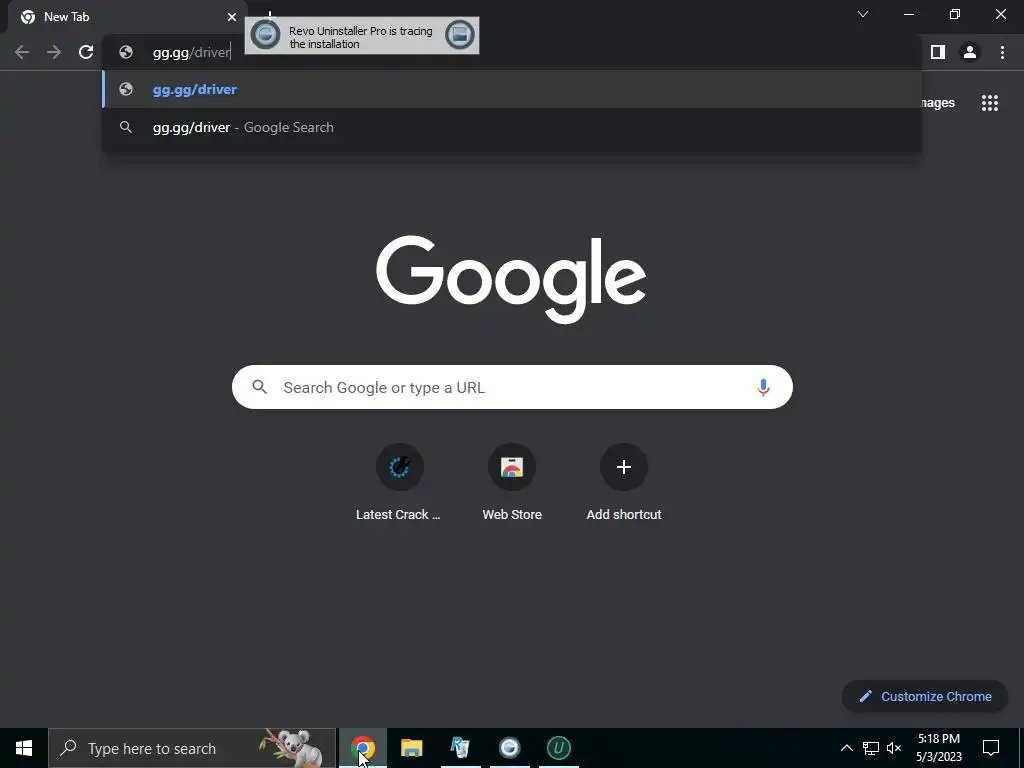
Task: Open the tab search chevron in the title bar
Action: [x=863, y=14]
